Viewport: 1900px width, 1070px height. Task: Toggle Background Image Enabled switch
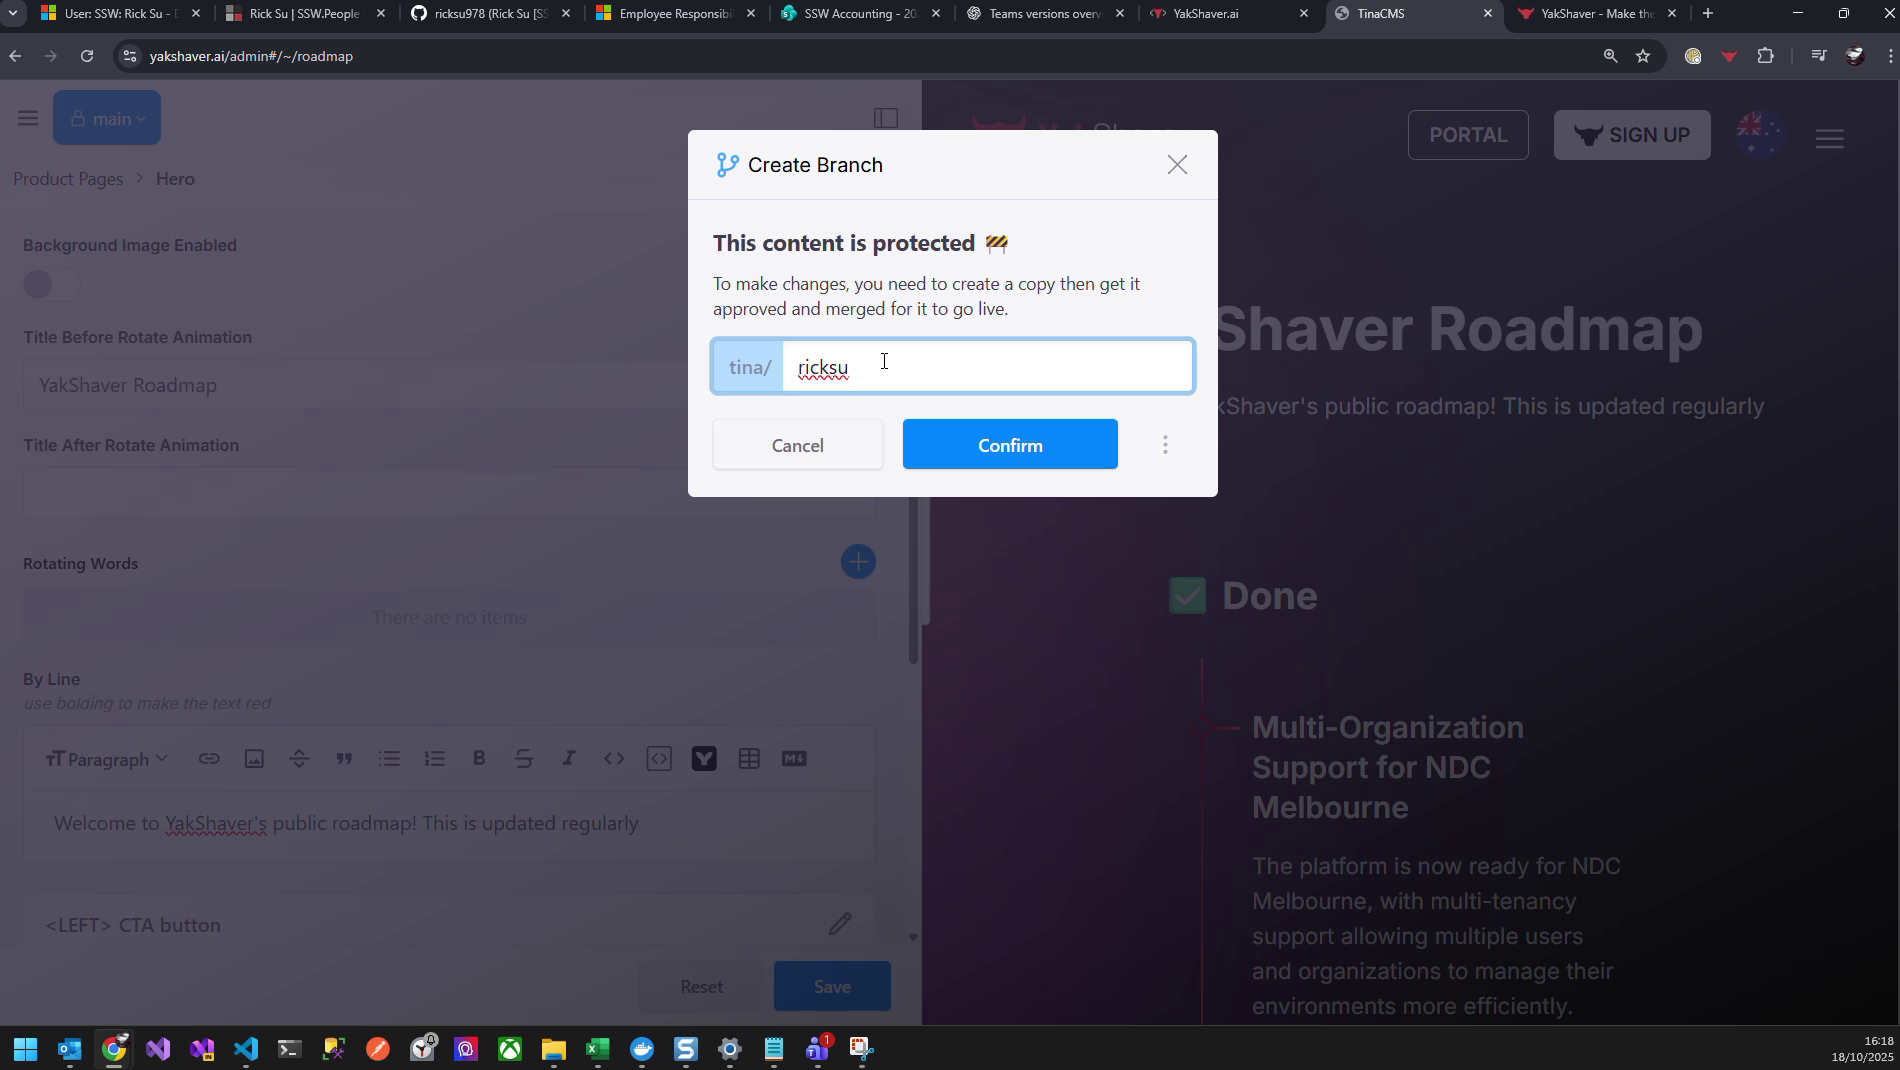pyautogui.click(x=51, y=285)
